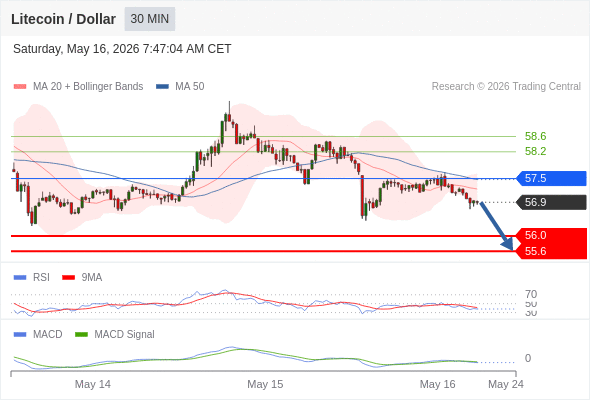This screenshot has width=590, height=400.
Task: Click the MA 20 + Bollinger Bands legend label
Action: click(88, 87)
